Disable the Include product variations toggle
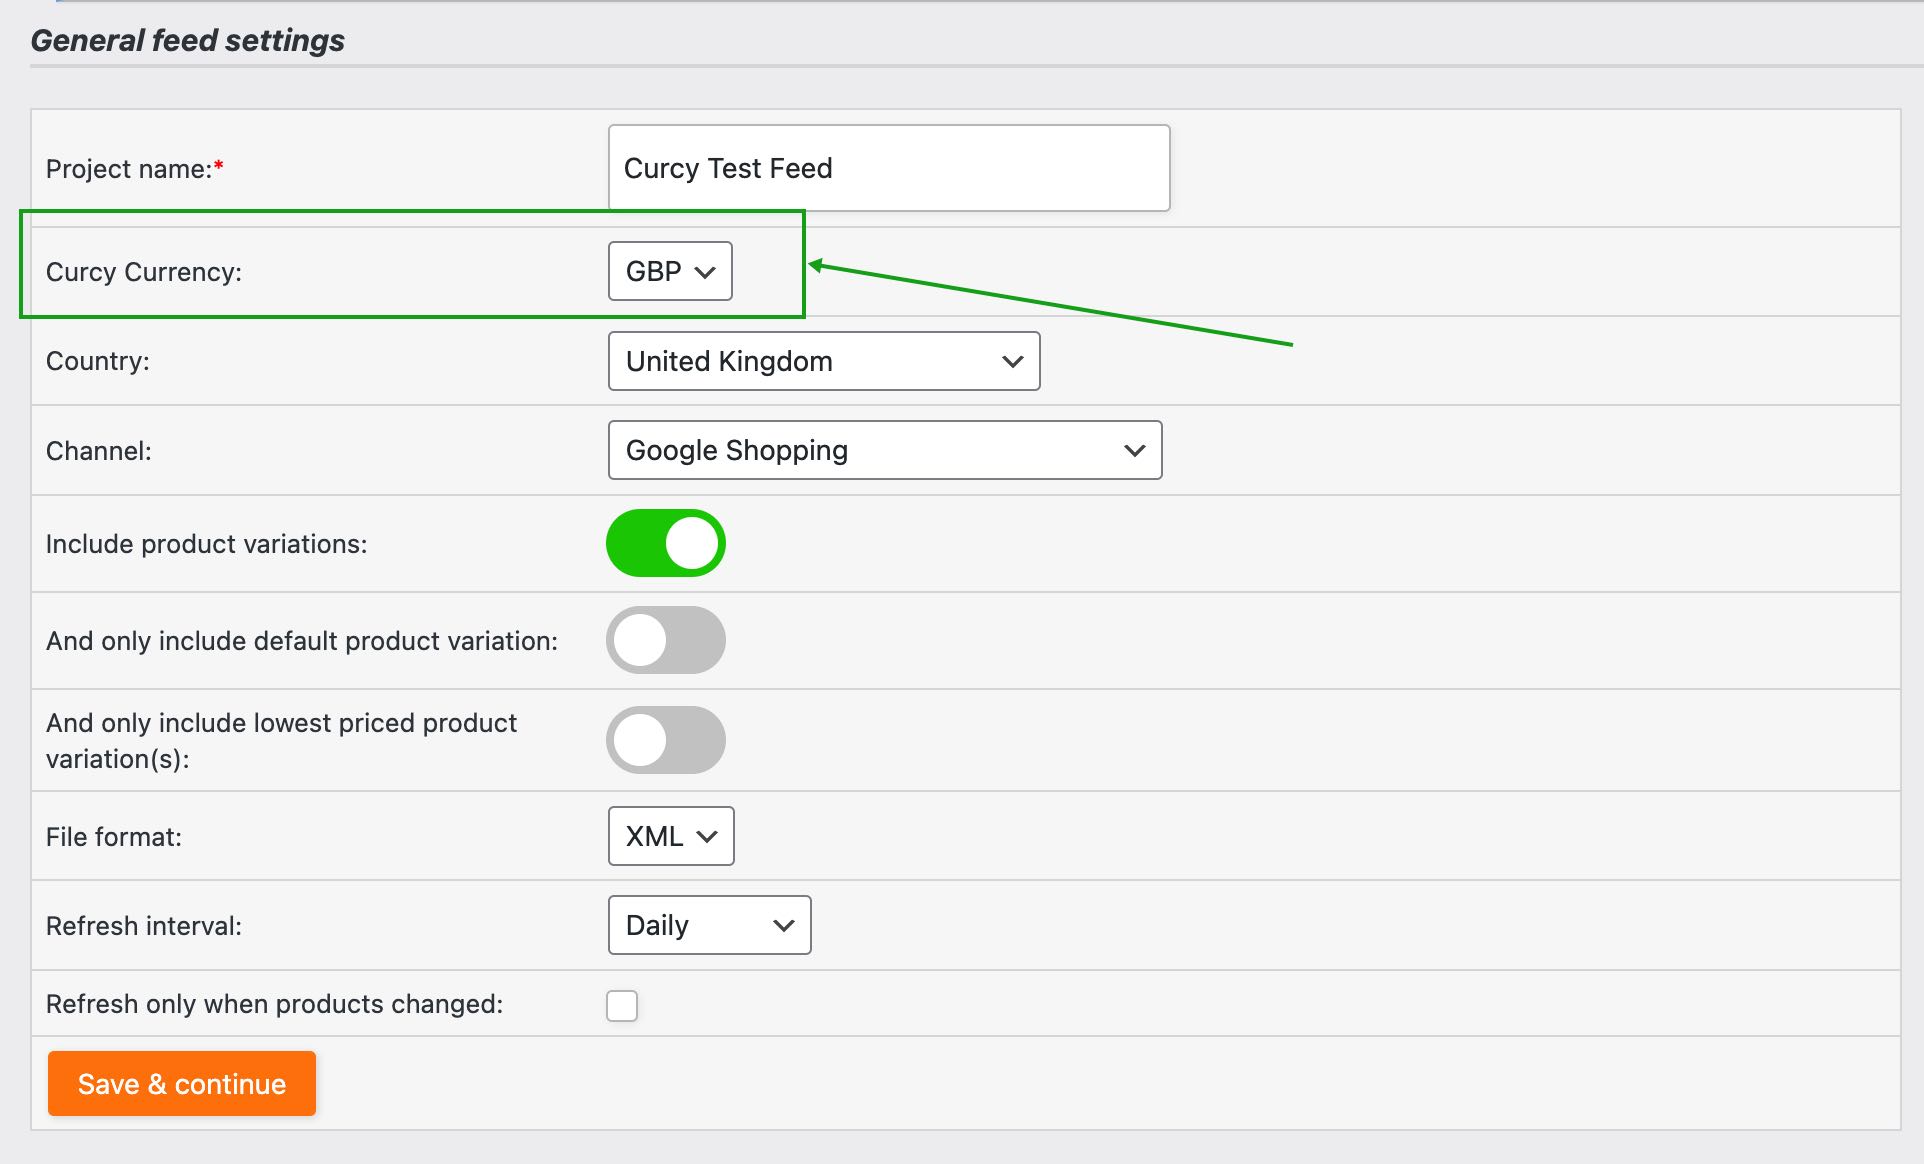1924x1164 pixels. [665, 543]
